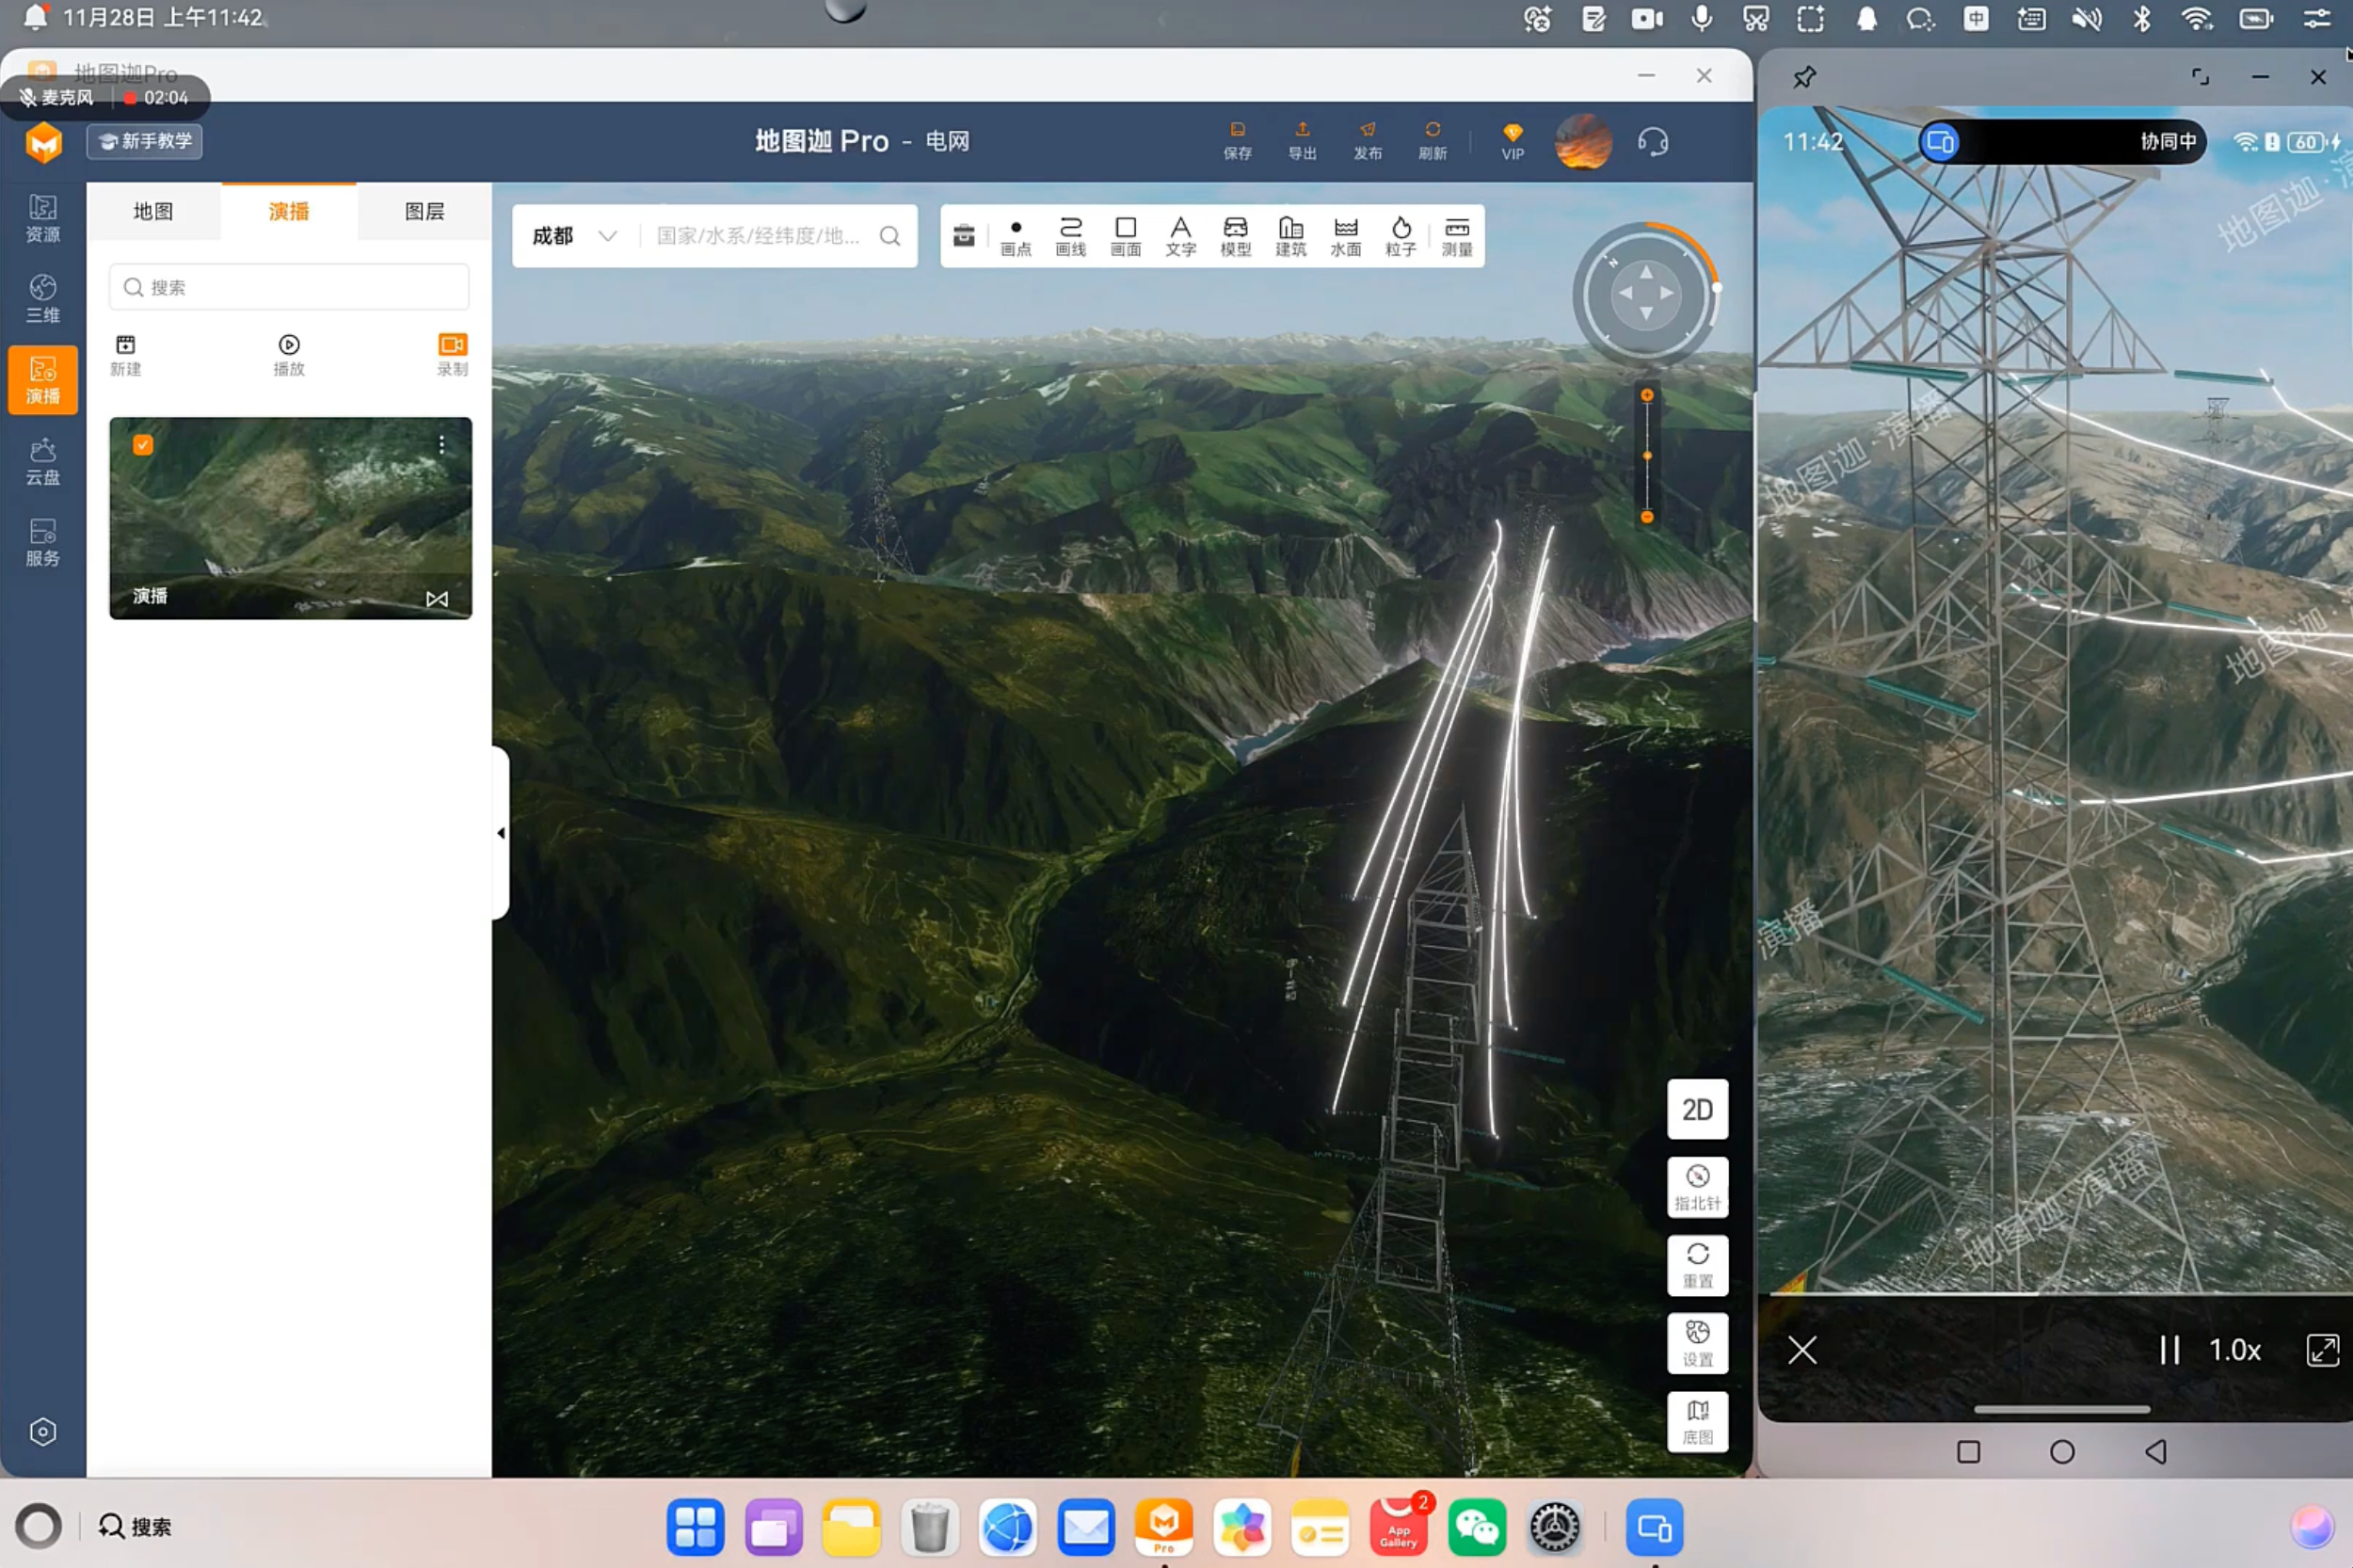
Task: Open the 底图 basemap selector
Action: 1697,1420
